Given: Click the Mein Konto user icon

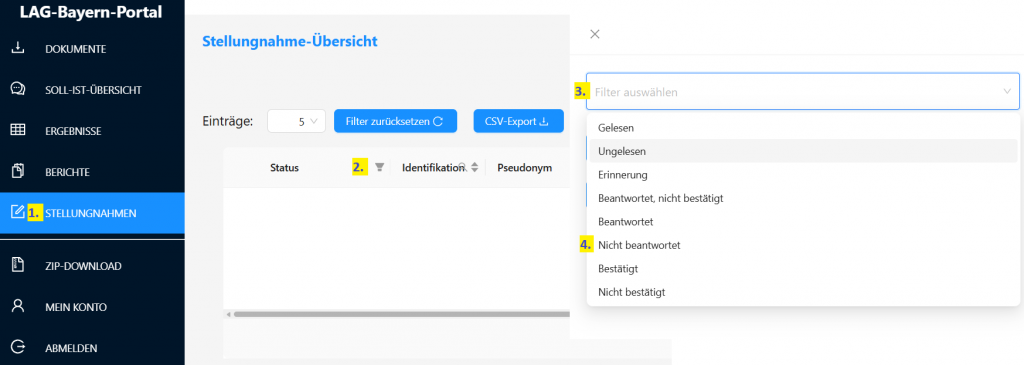Looking at the screenshot, I should point(18,306).
